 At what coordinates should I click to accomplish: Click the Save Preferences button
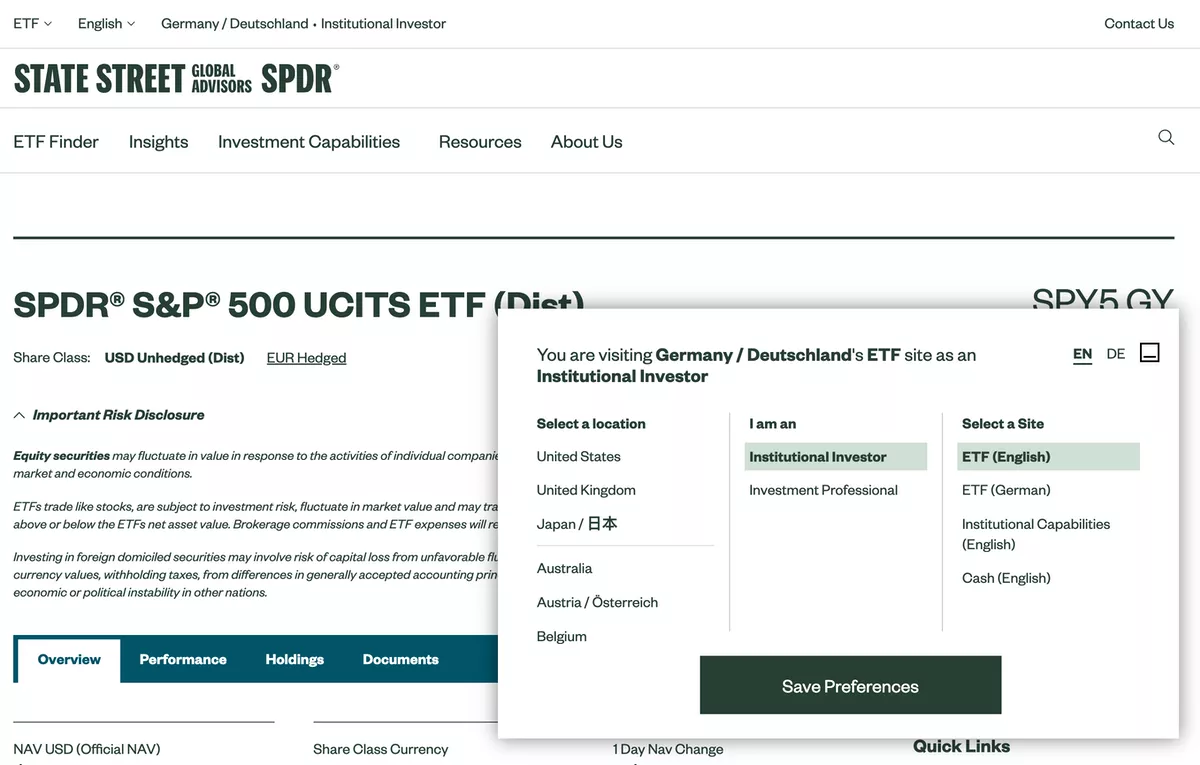tap(850, 685)
